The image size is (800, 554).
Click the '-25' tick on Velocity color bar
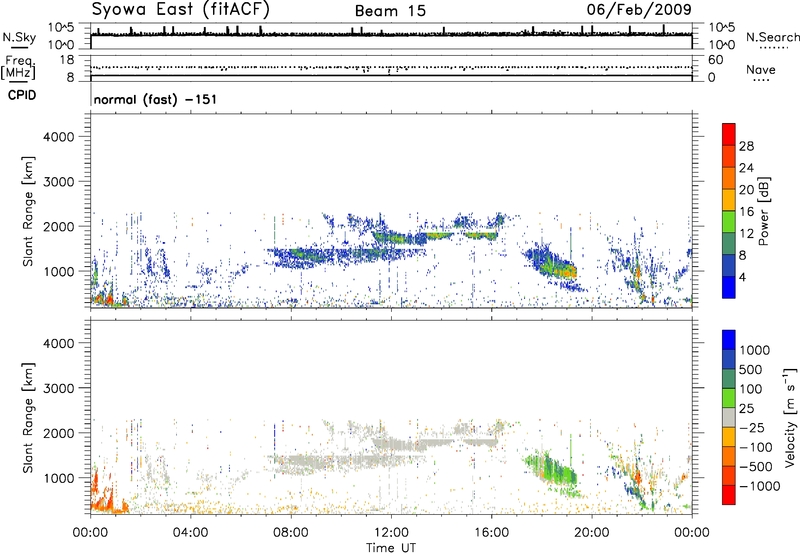(751, 427)
